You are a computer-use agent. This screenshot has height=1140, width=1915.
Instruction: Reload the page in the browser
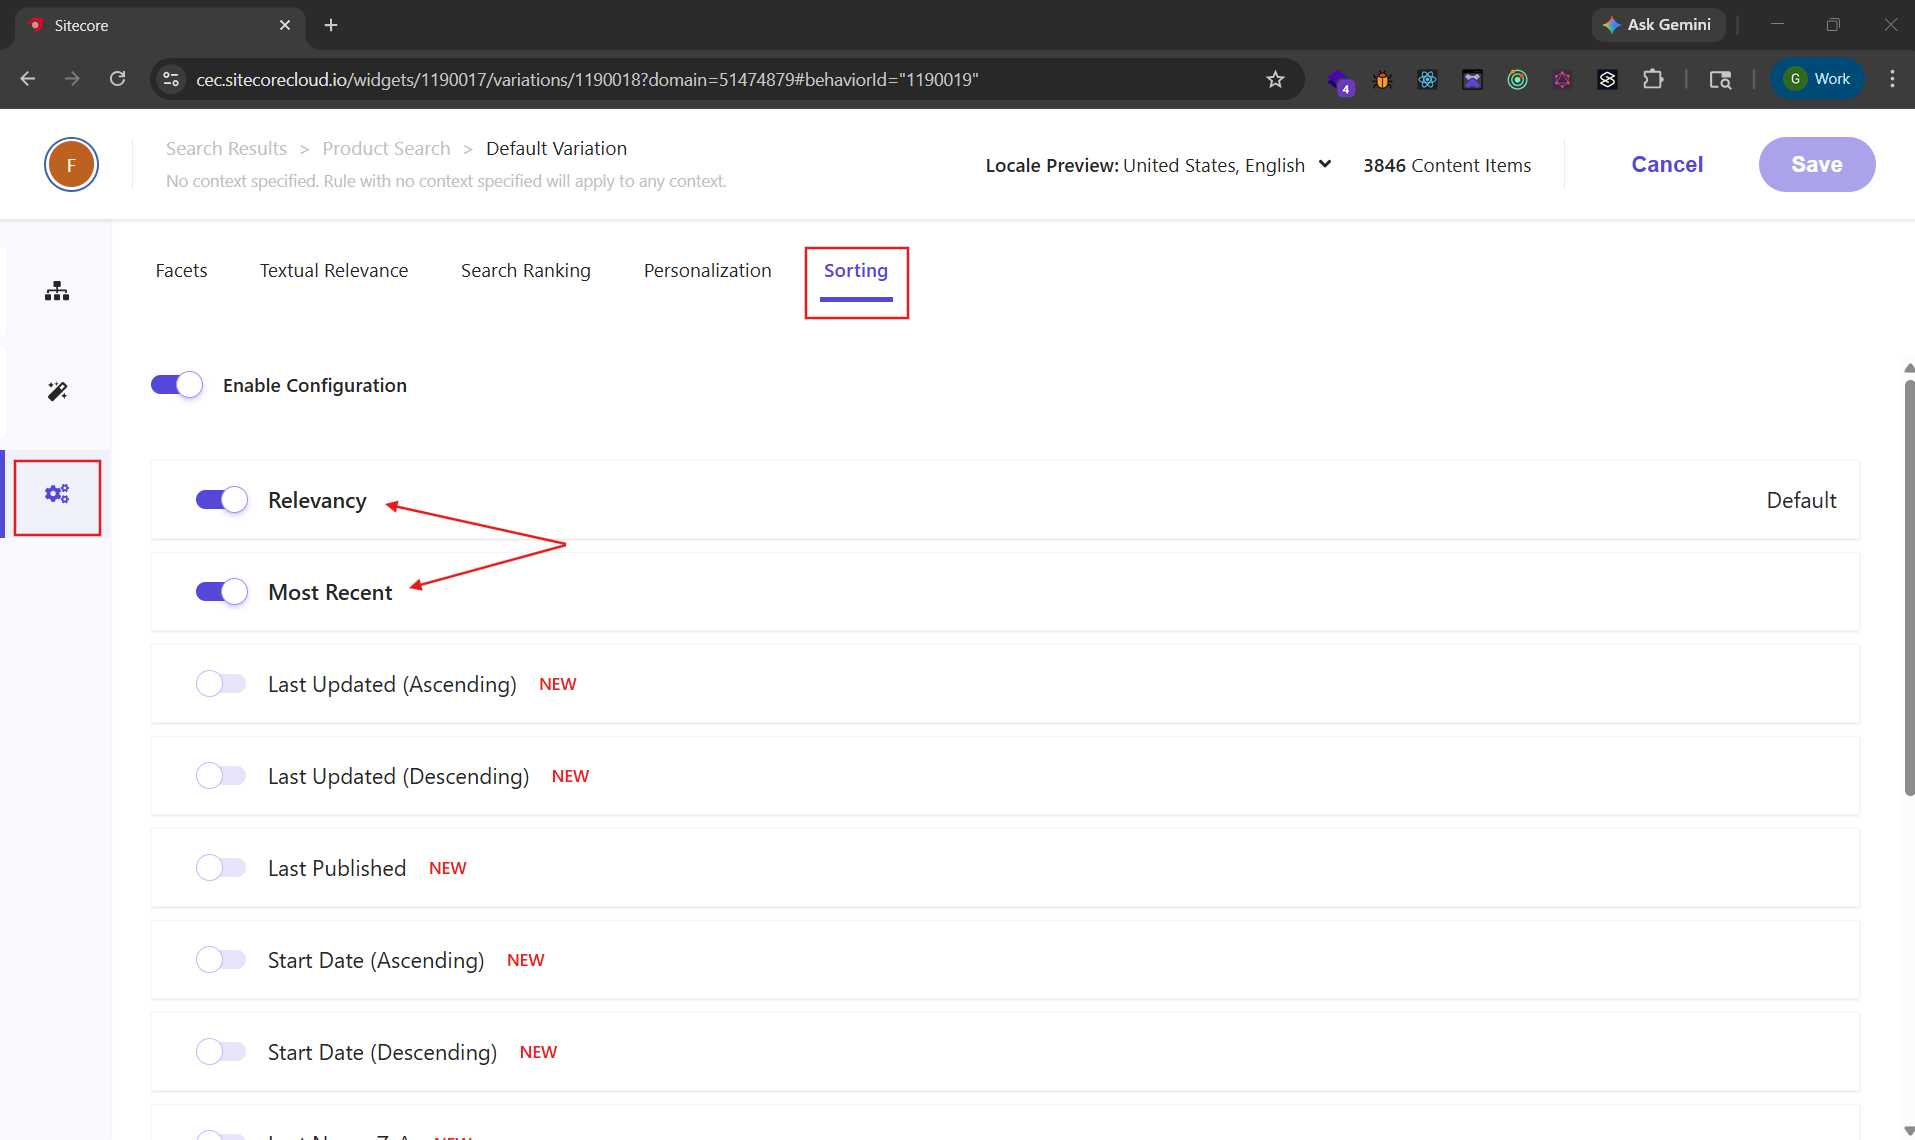pyautogui.click(x=117, y=79)
